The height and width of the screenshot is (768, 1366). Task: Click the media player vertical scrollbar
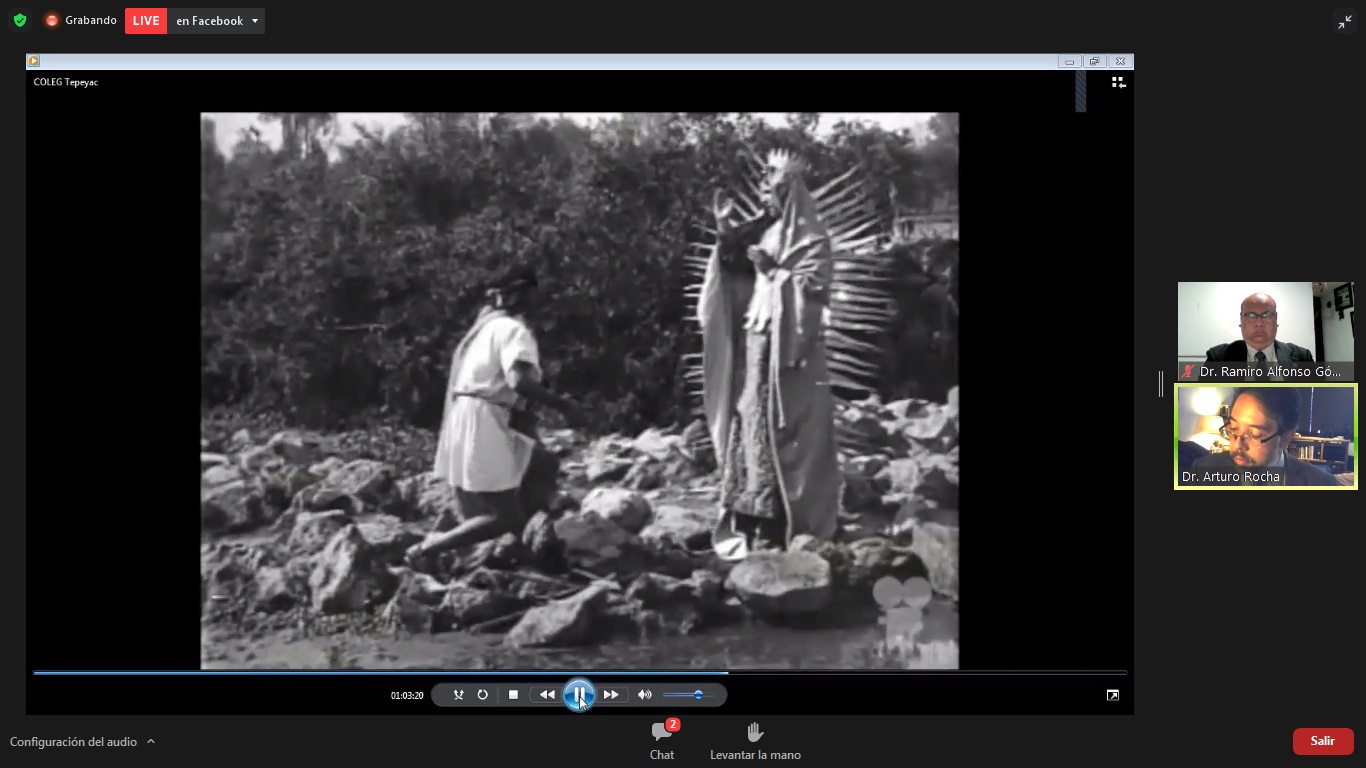1081,91
